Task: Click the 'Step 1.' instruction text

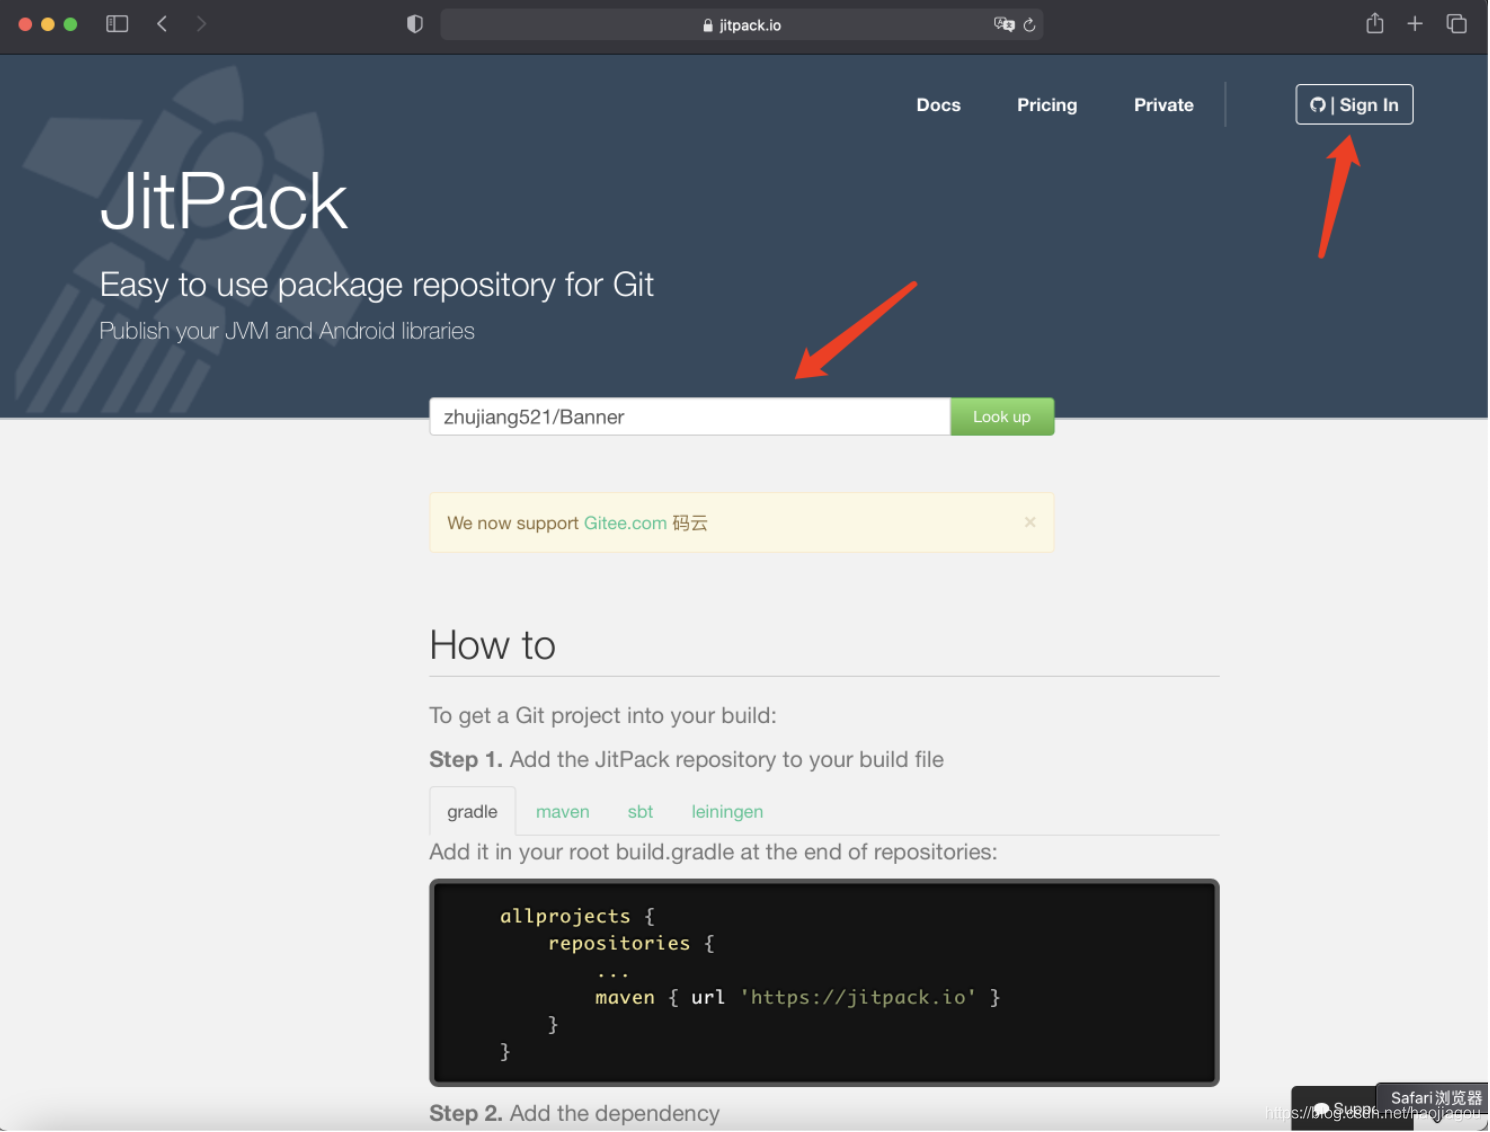Action: [686, 759]
